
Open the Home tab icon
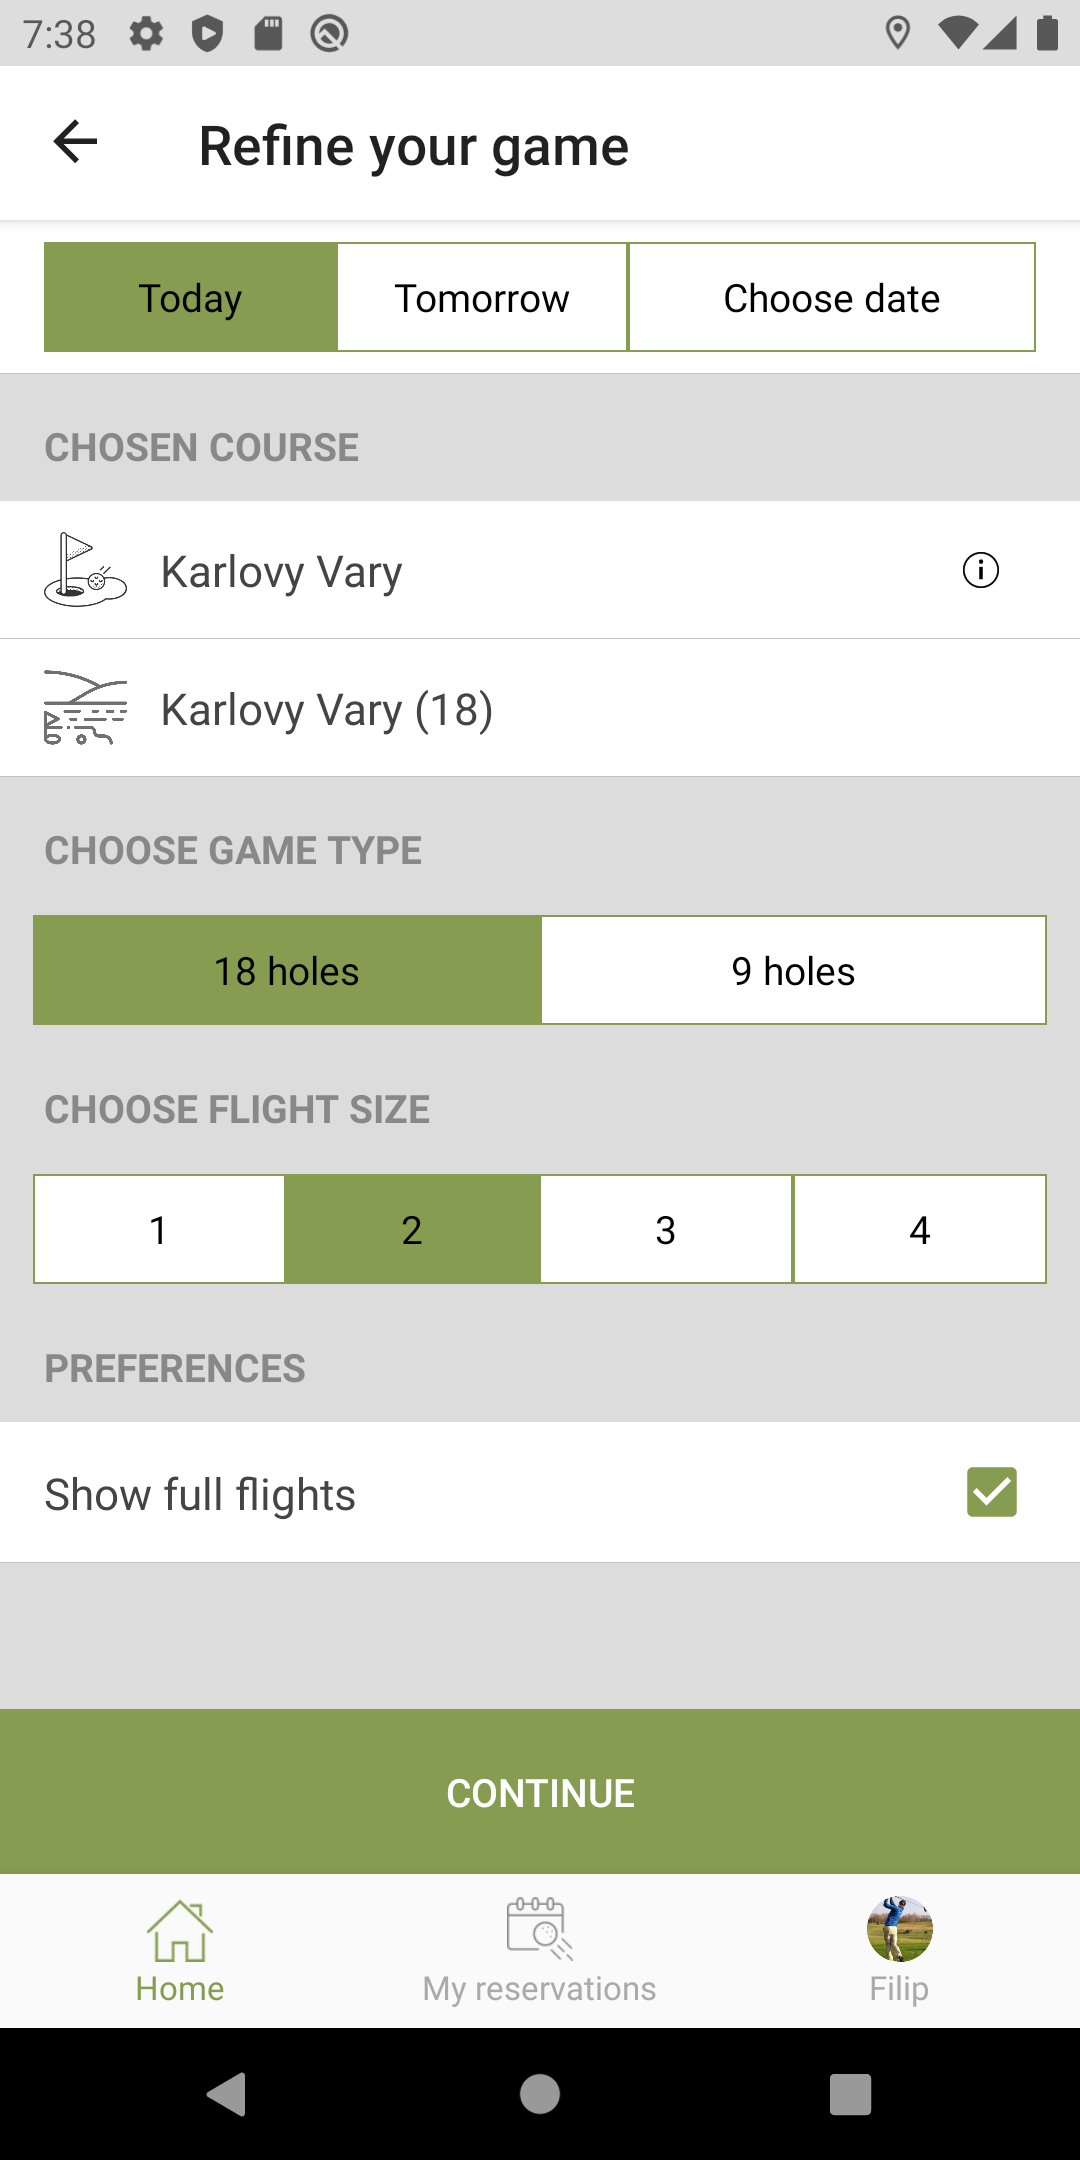pos(180,1930)
